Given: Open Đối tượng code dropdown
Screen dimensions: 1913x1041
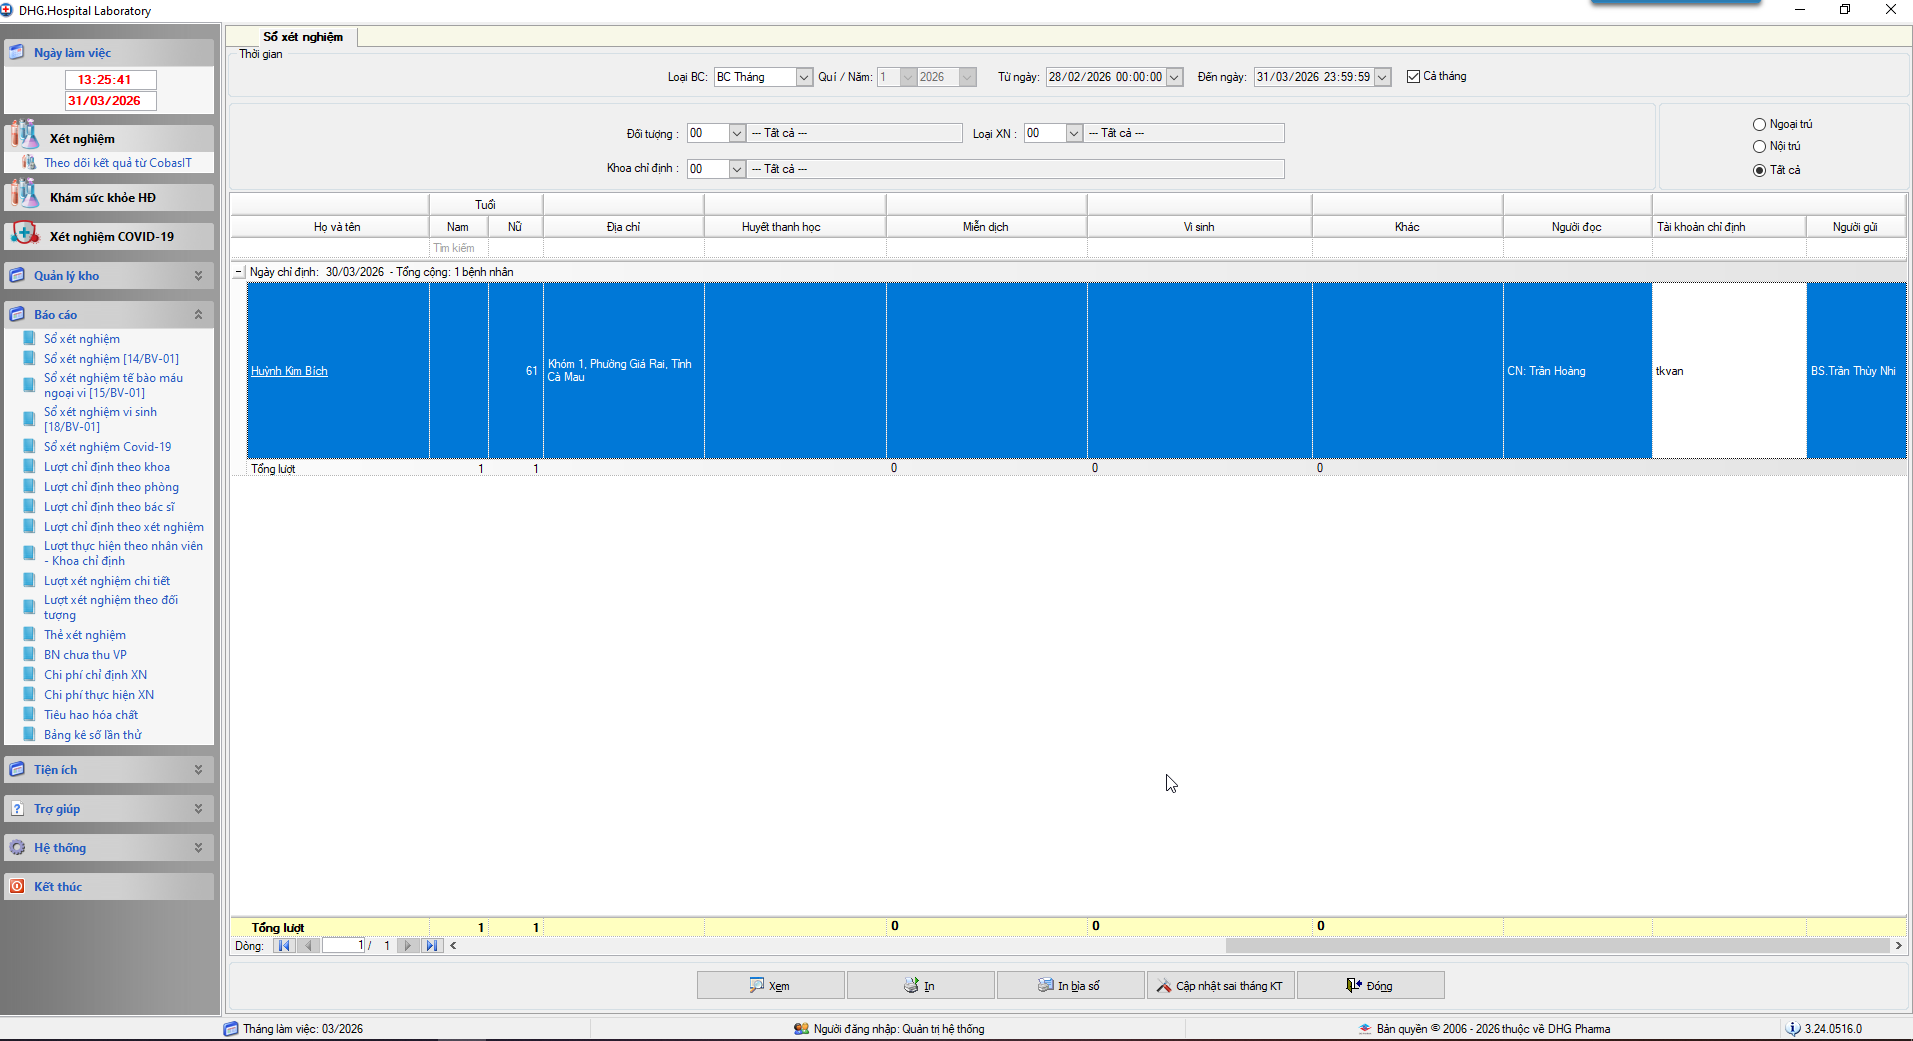Looking at the screenshot, I should click(x=737, y=133).
